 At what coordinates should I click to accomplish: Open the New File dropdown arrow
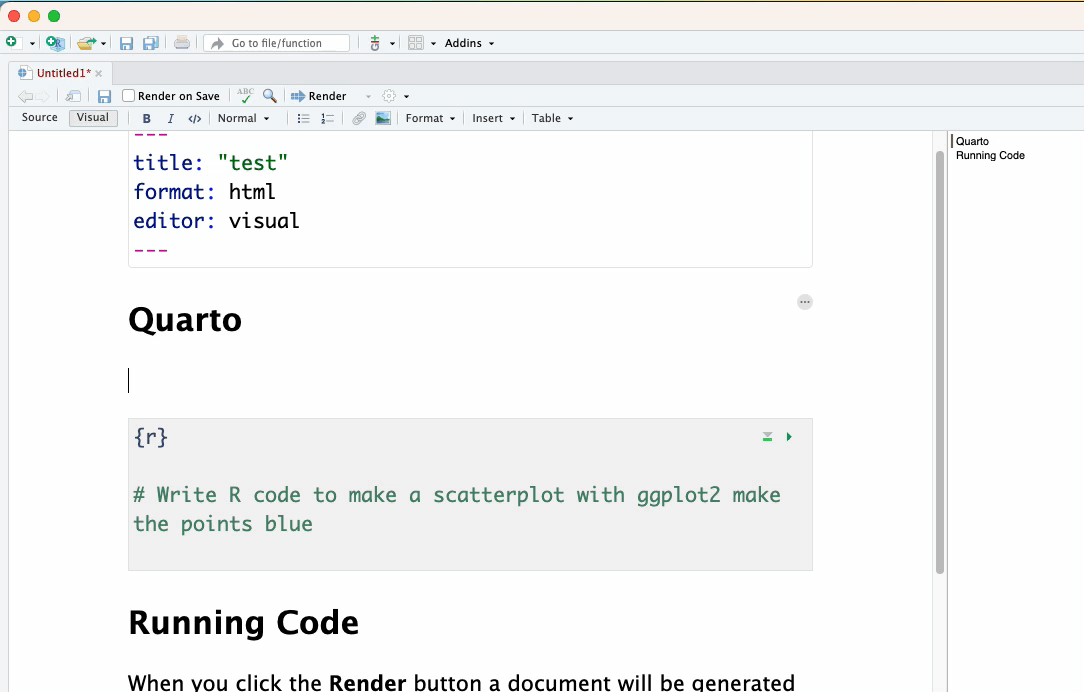coord(32,43)
